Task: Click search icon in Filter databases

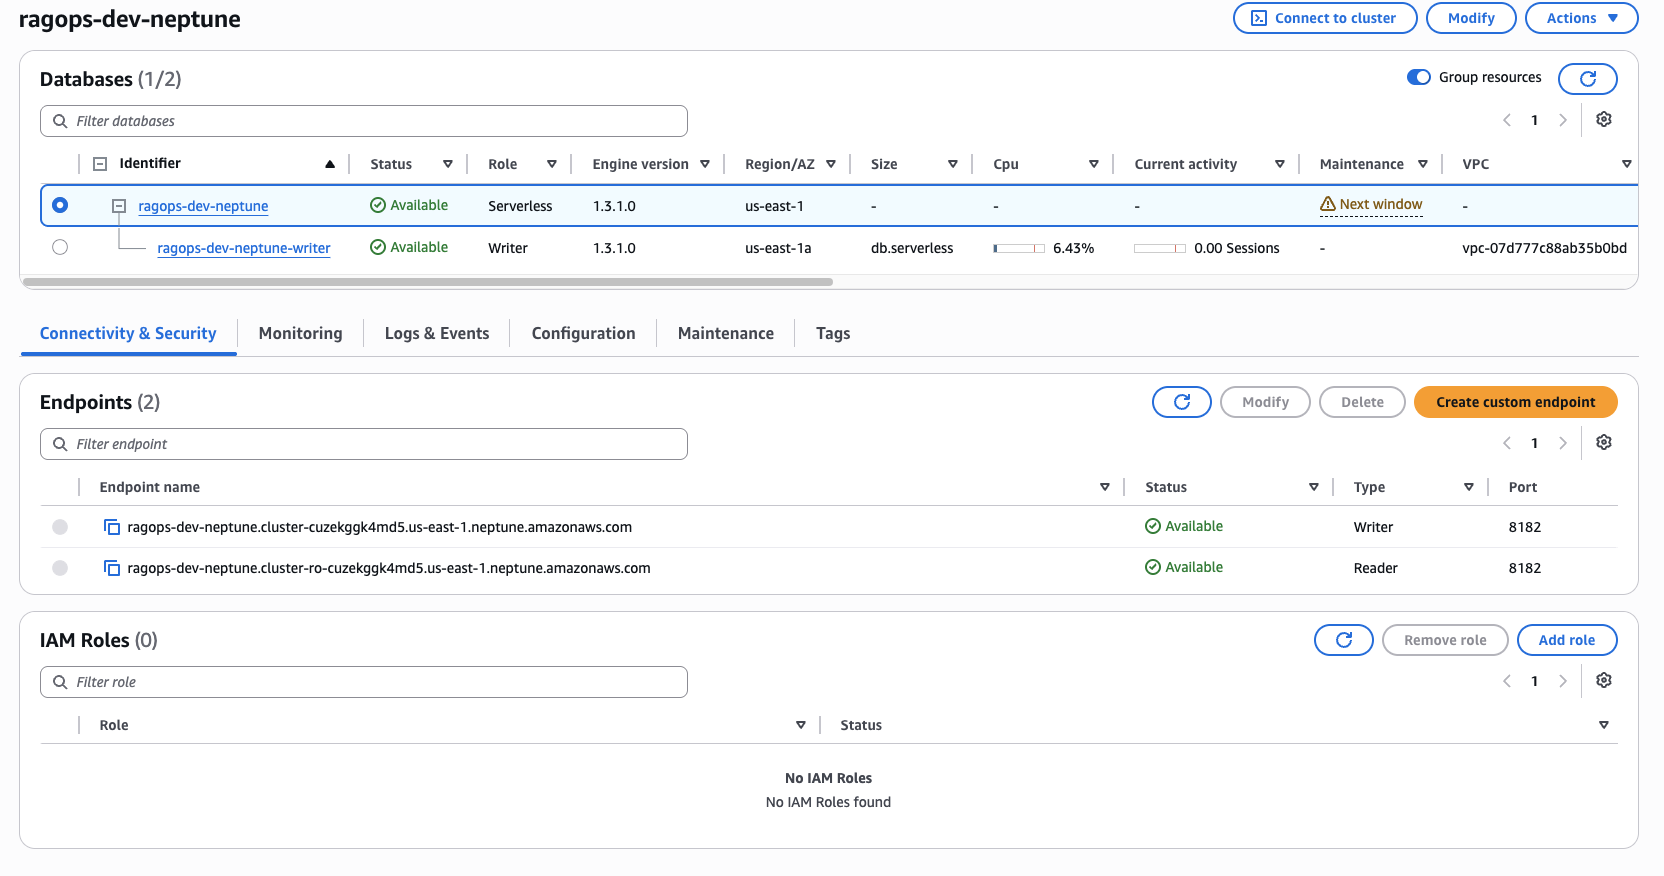Action: [60, 121]
